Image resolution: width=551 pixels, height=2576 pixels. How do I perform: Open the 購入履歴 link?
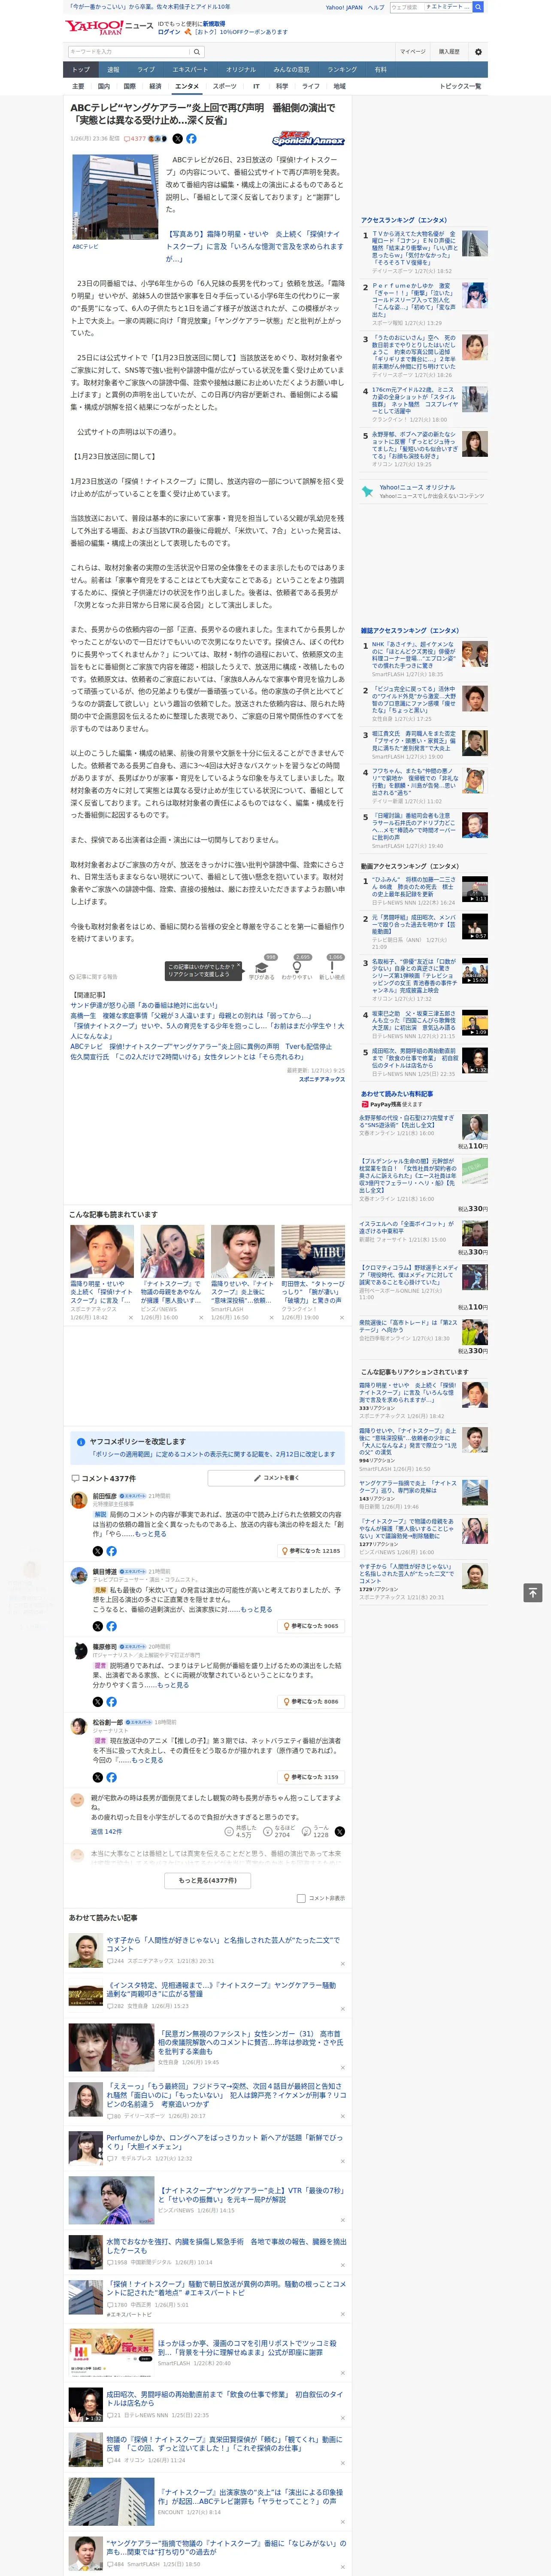pyautogui.click(x=449, y=52)
